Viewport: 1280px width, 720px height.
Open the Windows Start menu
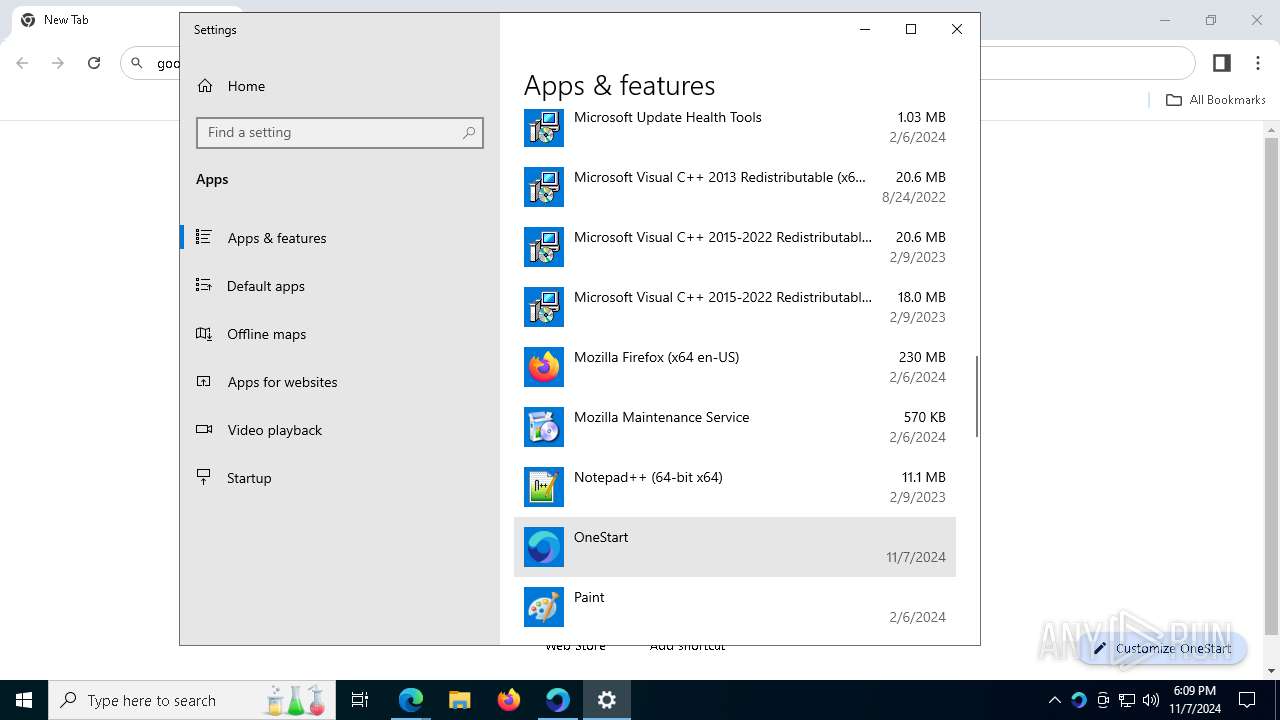[x=24, y=700]
